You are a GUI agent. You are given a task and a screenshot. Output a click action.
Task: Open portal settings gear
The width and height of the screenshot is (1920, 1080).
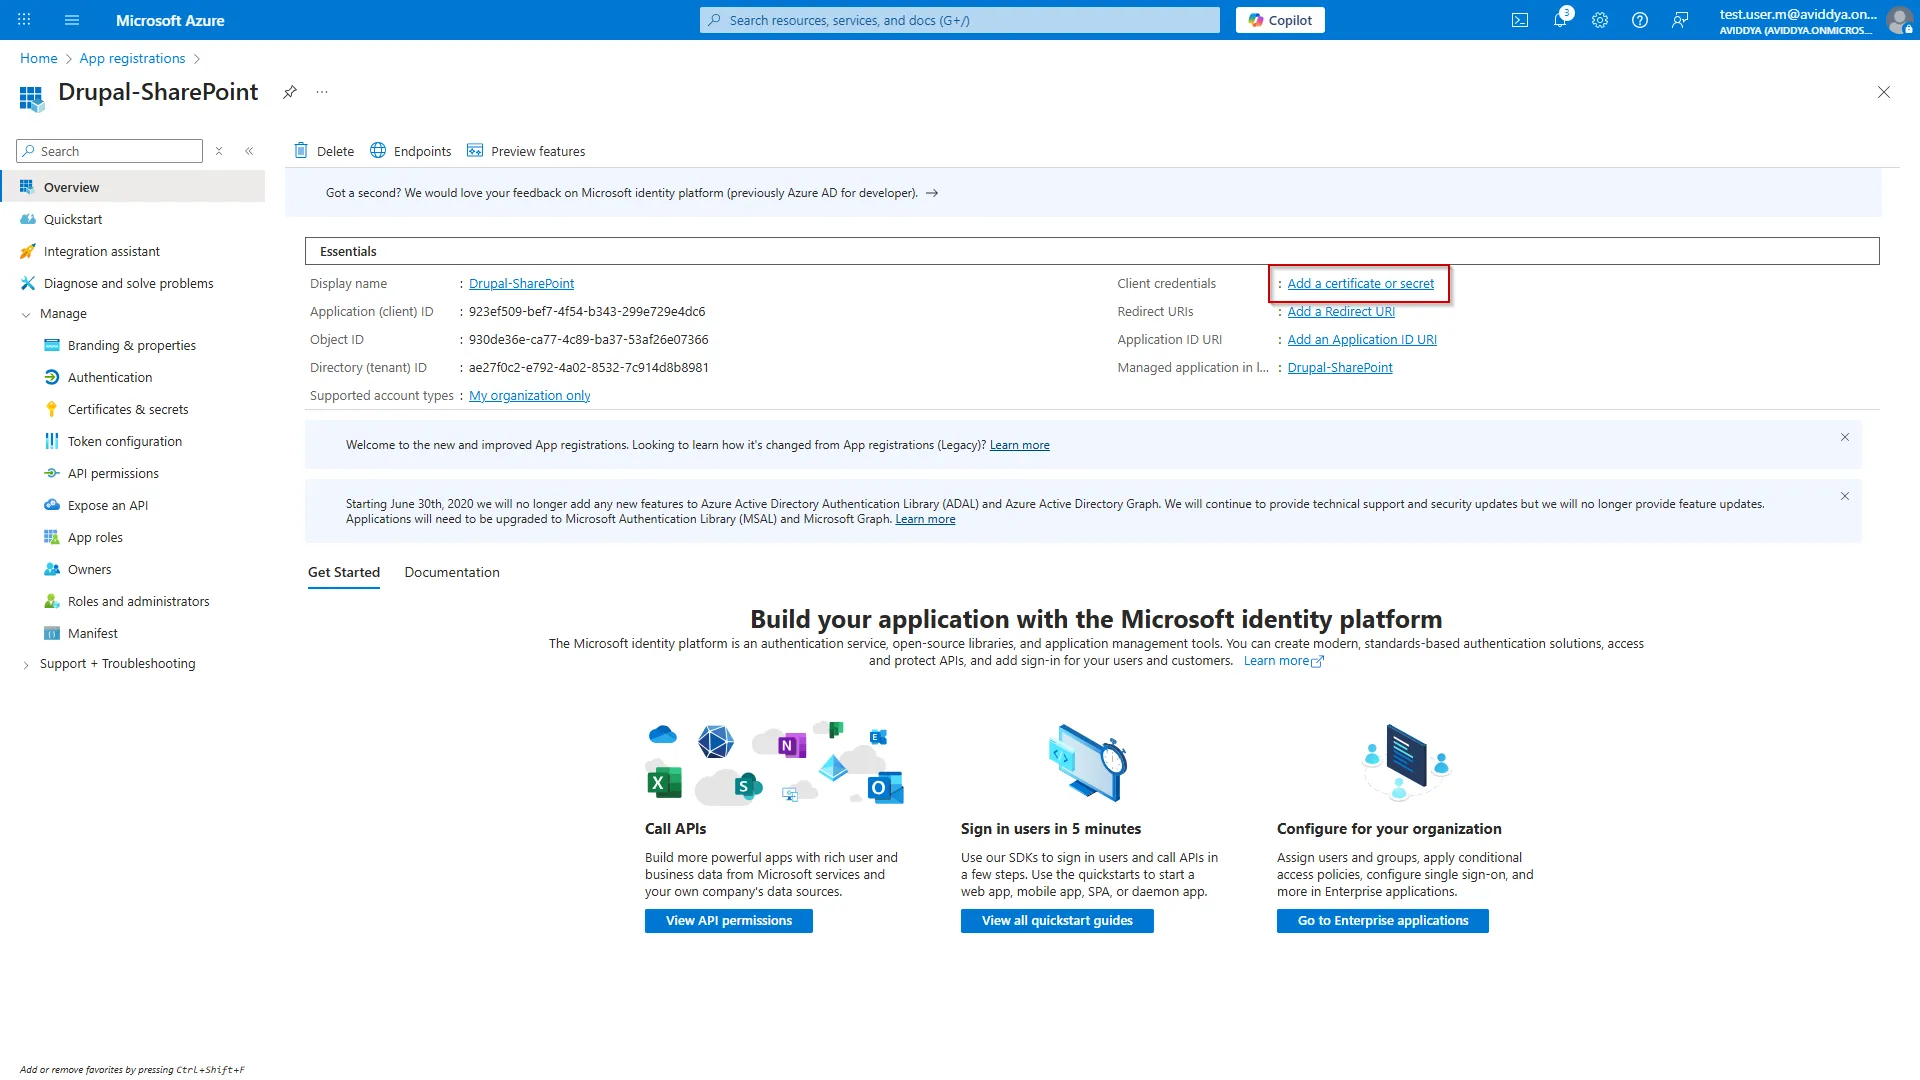1600,20
